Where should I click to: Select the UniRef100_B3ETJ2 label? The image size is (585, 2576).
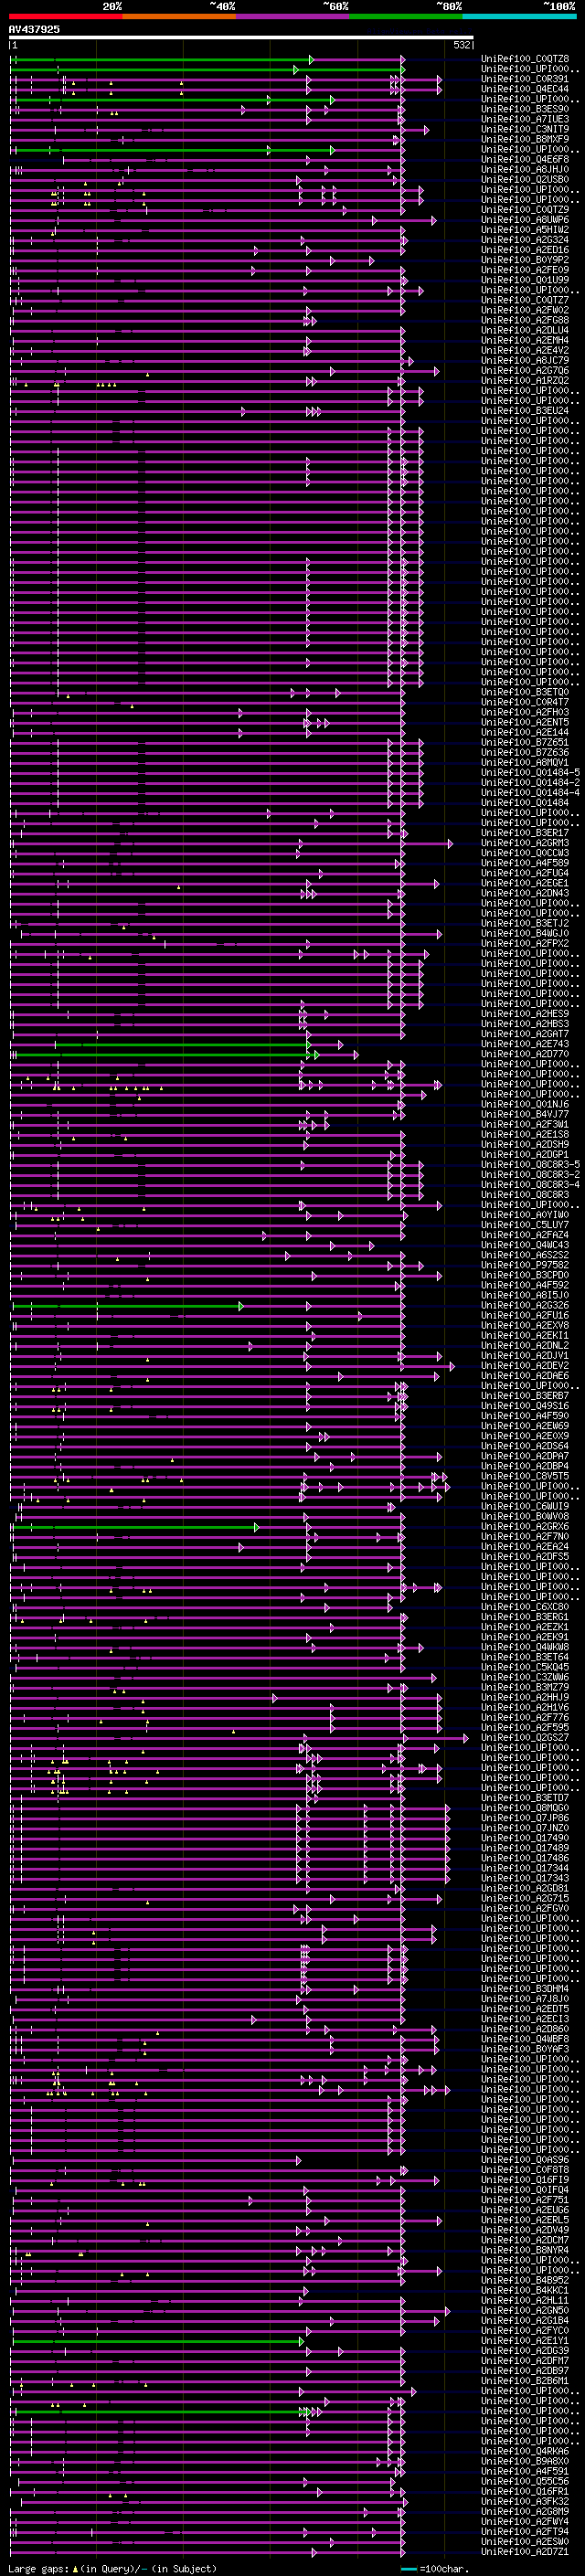pyautogui.click(x=525, y=923)
